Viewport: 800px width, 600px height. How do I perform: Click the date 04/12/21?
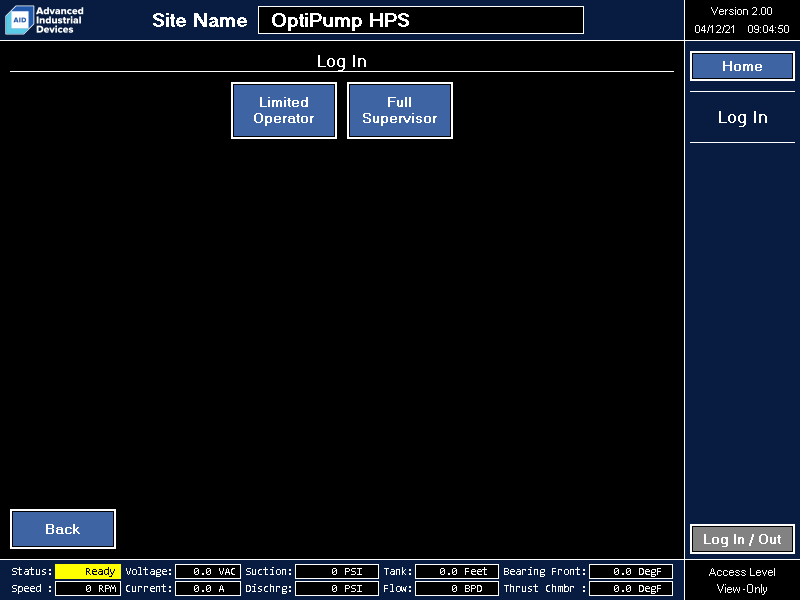(x=714, y=29)
